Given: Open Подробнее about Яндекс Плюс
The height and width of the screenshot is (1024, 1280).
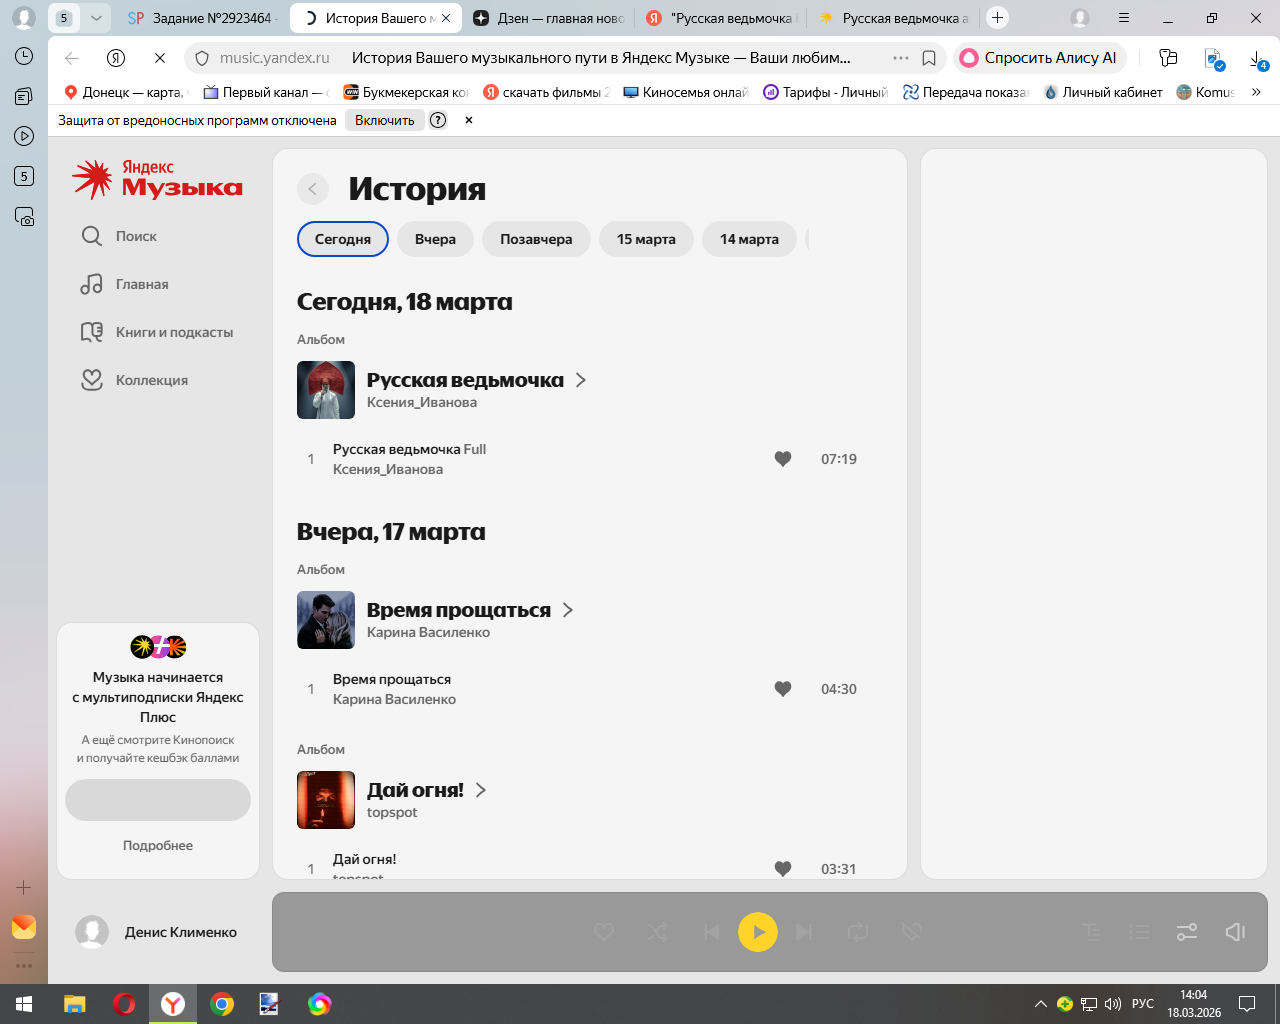Looking at the screenshot, I should point(158,845).
